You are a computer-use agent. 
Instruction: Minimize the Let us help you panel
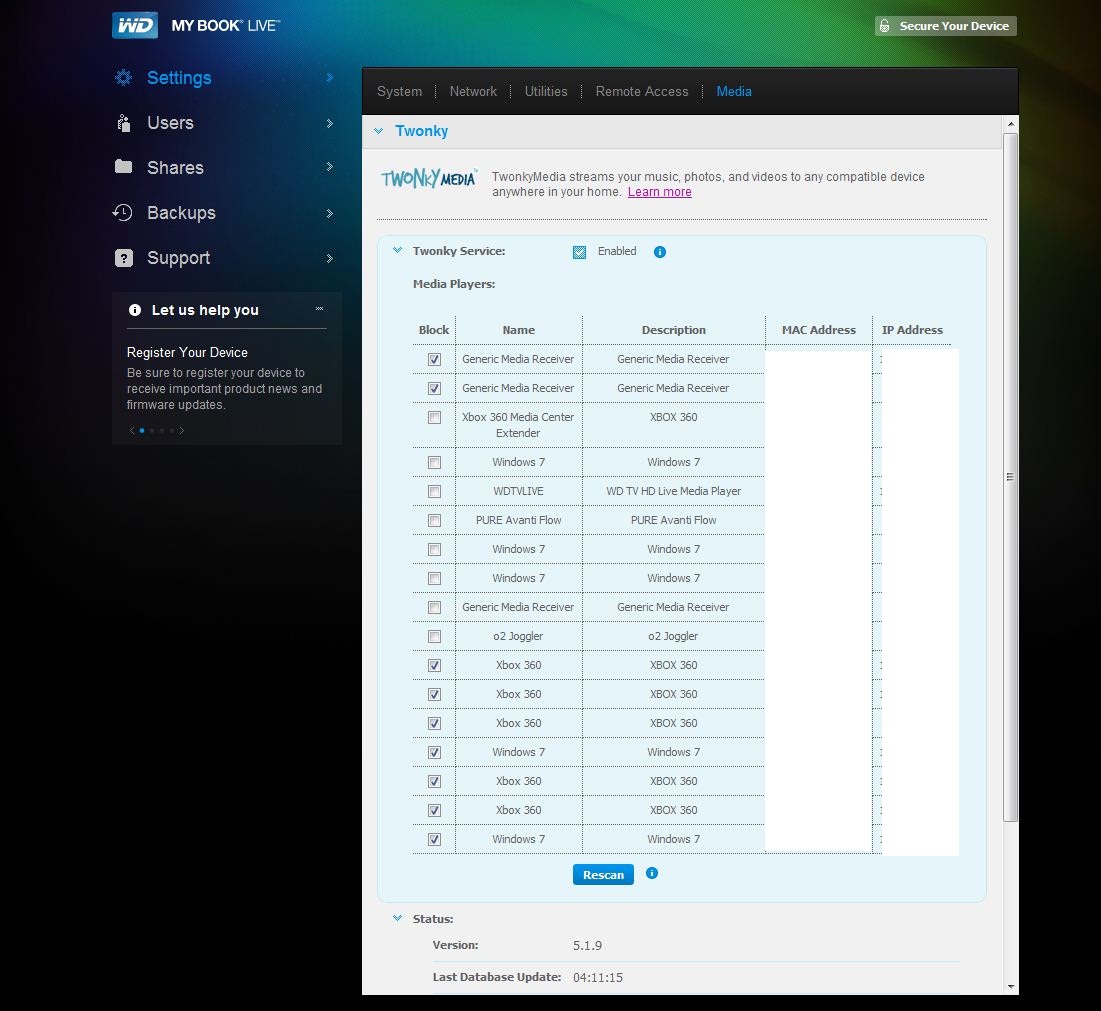[319, 309]
